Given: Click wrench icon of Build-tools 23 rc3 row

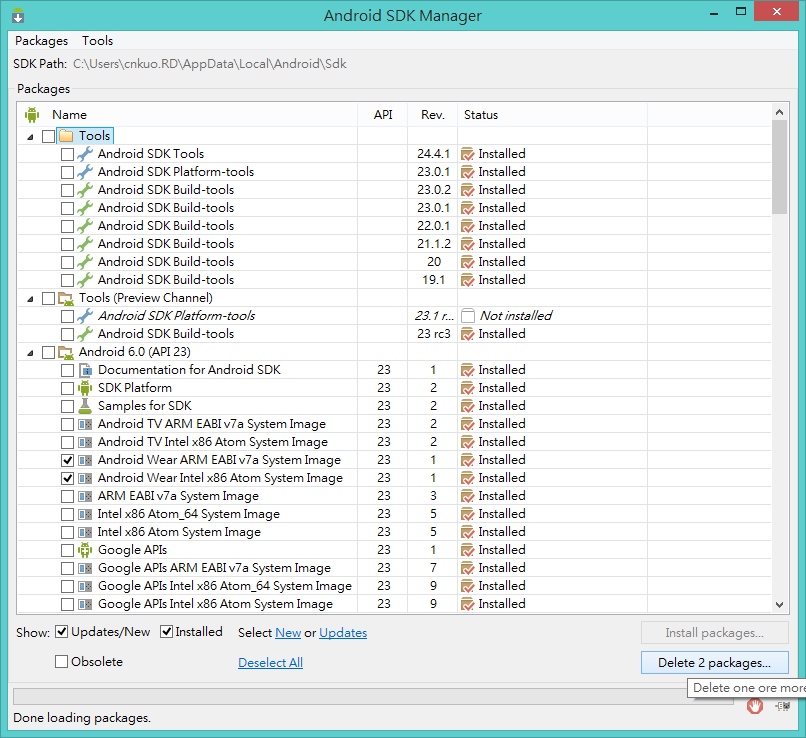Looking at the screenshot, I should point(85,334).
